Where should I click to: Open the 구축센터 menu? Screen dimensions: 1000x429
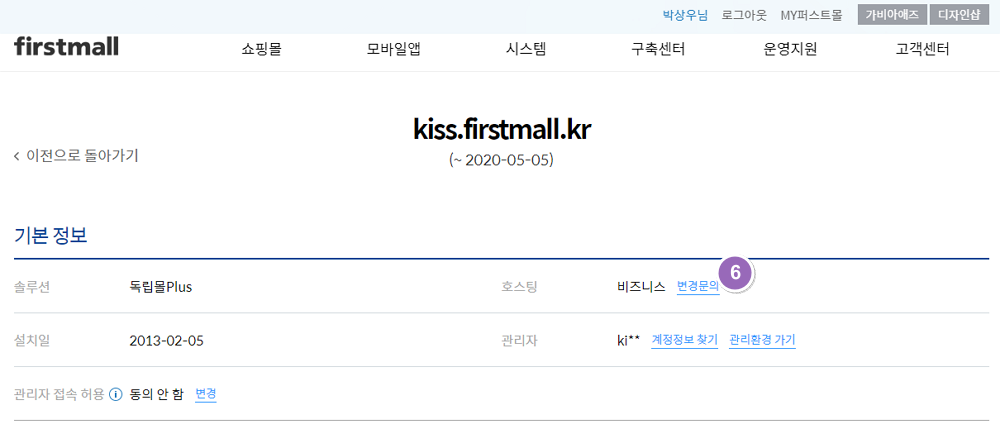point(658,49)
